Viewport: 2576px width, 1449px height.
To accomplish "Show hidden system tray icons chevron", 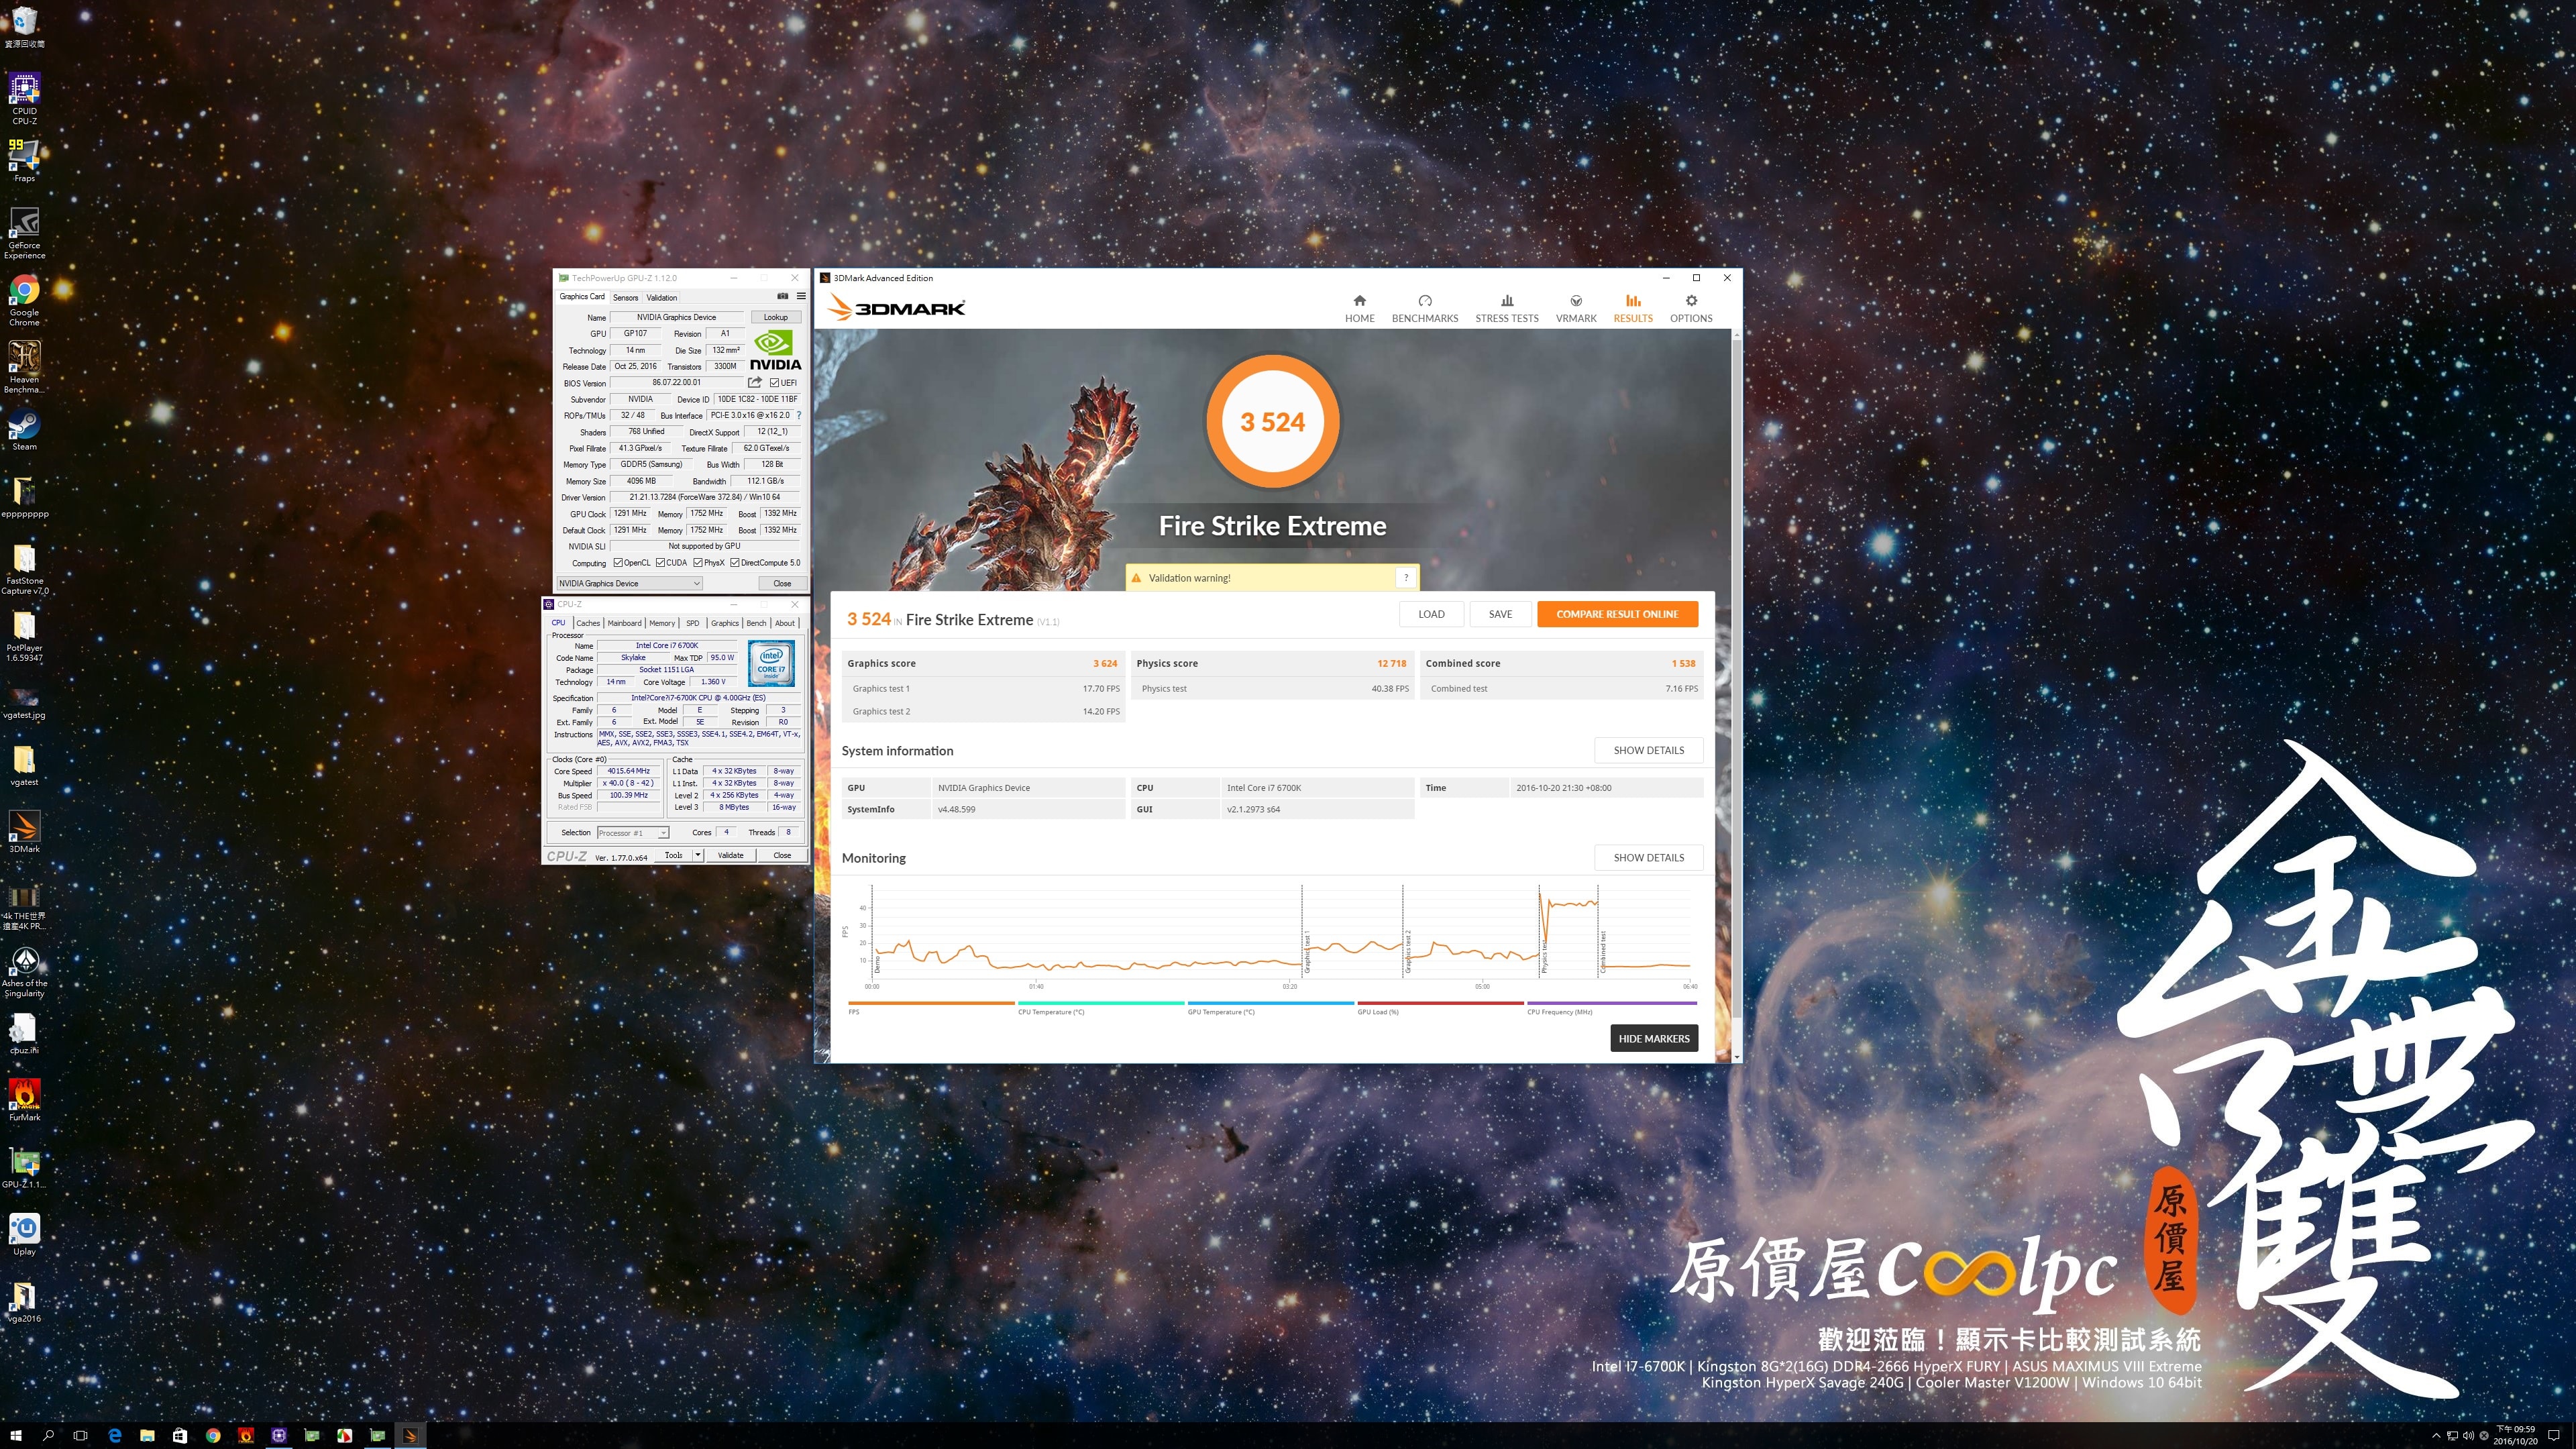I will click(2436, 1436).
